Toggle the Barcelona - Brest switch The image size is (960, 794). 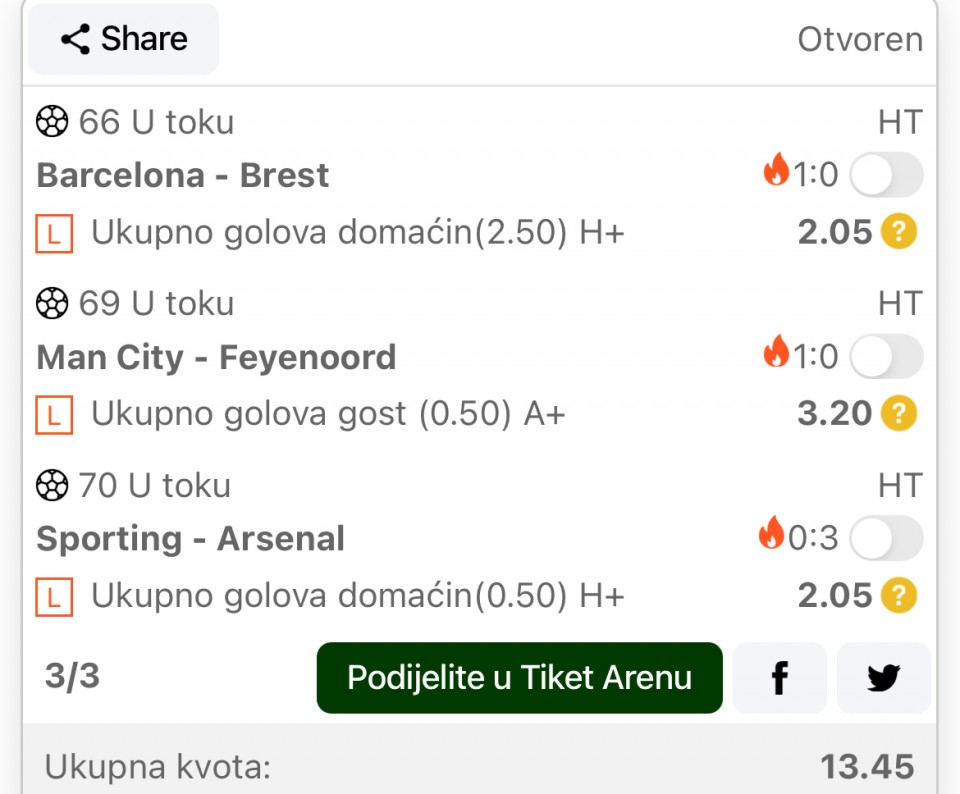886,176
